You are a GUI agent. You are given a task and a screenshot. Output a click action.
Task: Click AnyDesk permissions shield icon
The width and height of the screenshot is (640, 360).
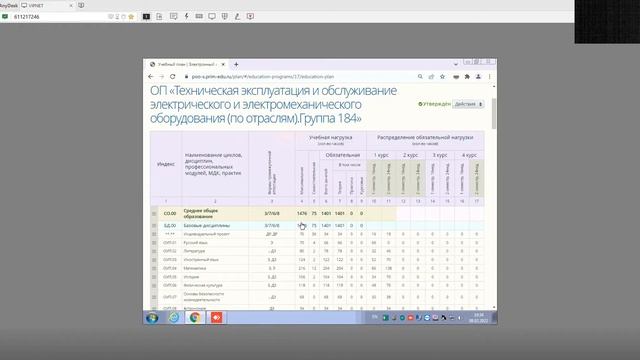[x=224, y=16]
